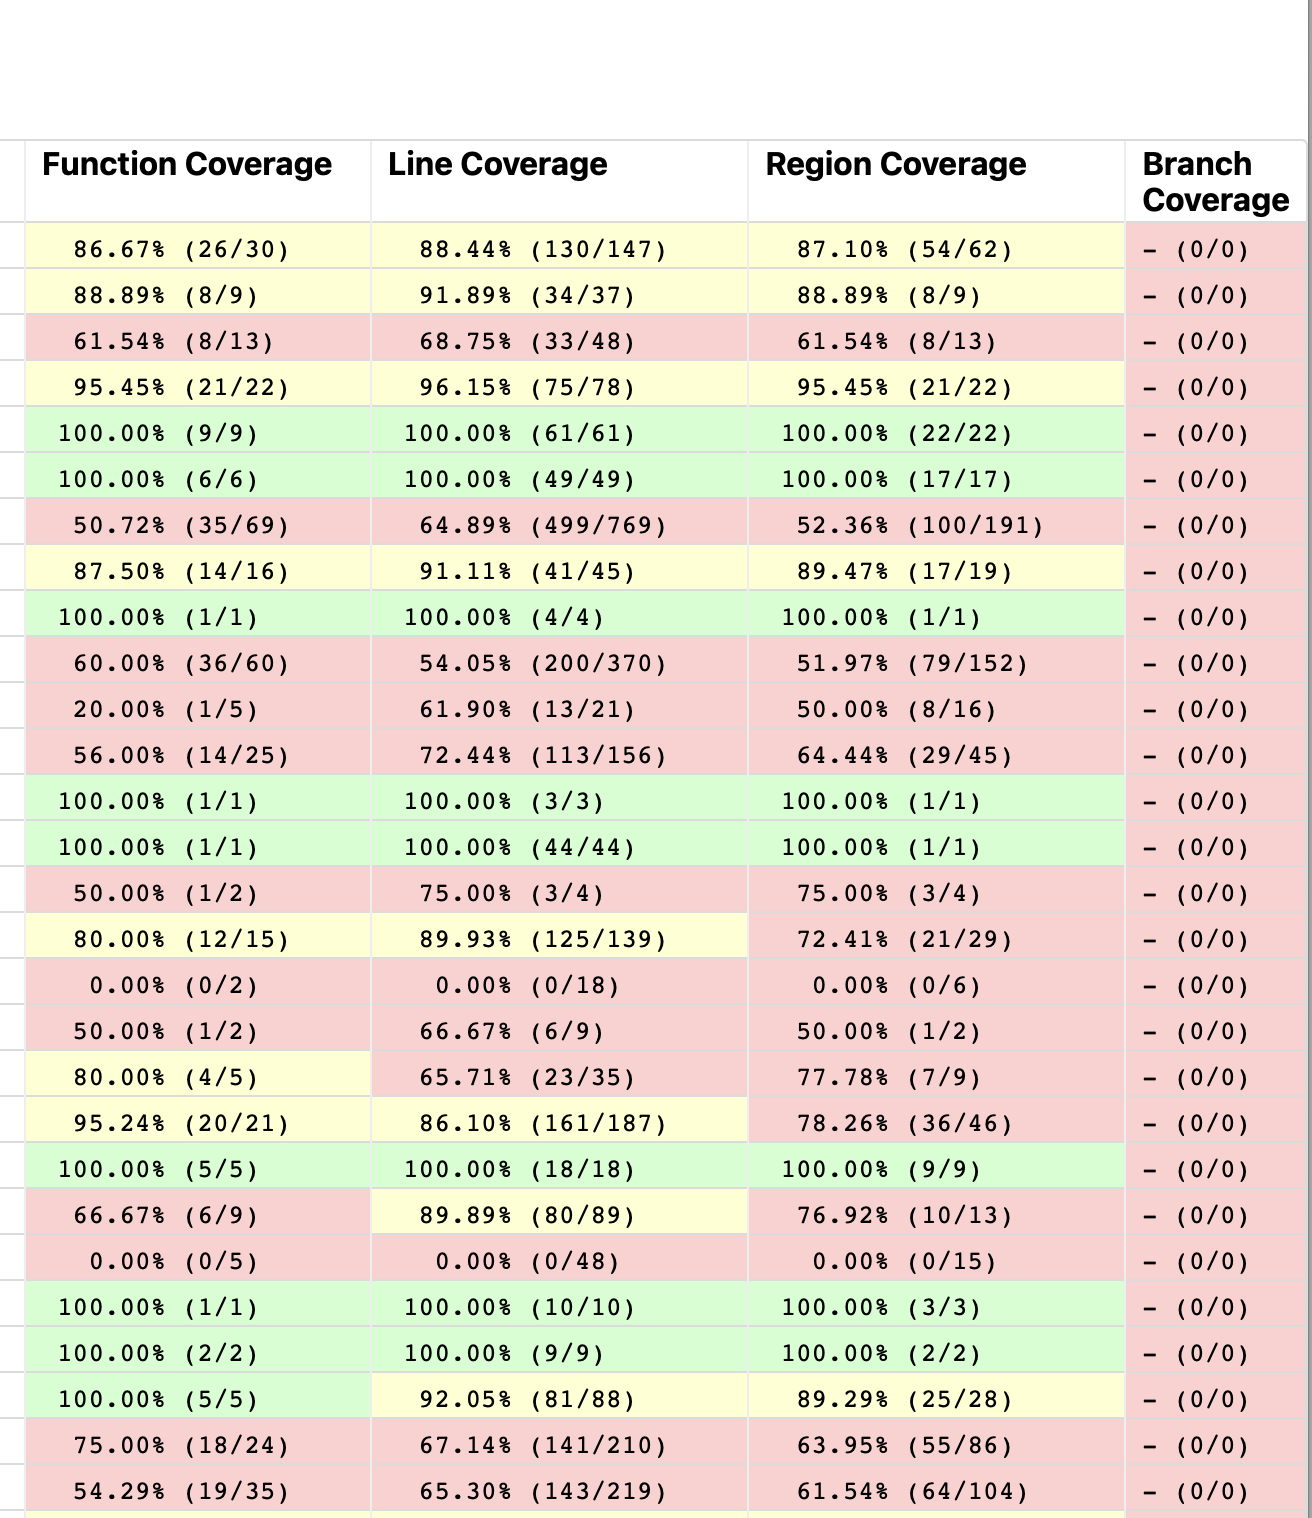
Task: Select the 0.00% (0/18) line coverage cell
Action: point(527,985)
